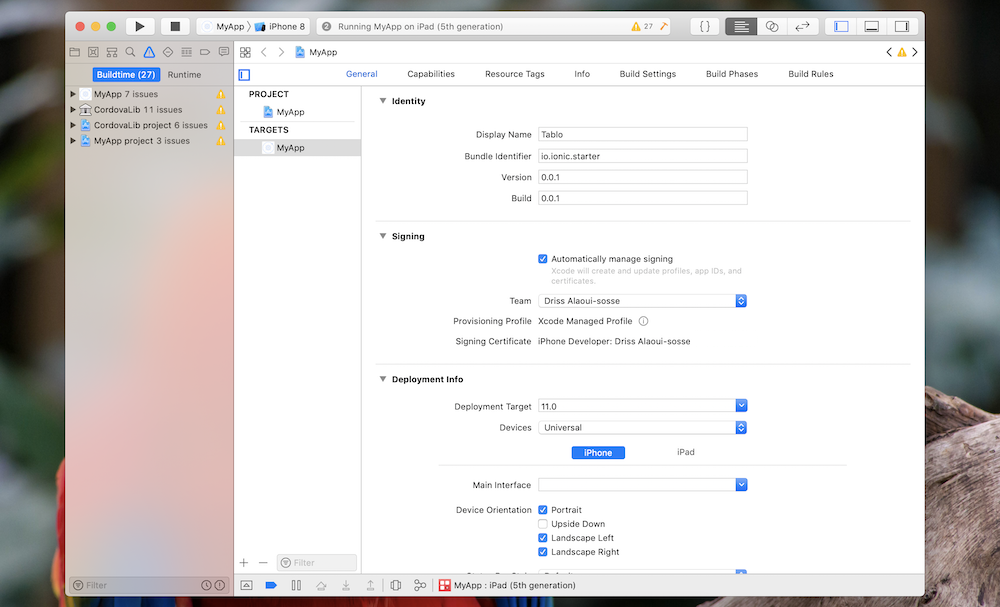1000x607 pixels.
Task: Select the Issue navigator warning-triangle icon
Action: (x=149, y=52)
